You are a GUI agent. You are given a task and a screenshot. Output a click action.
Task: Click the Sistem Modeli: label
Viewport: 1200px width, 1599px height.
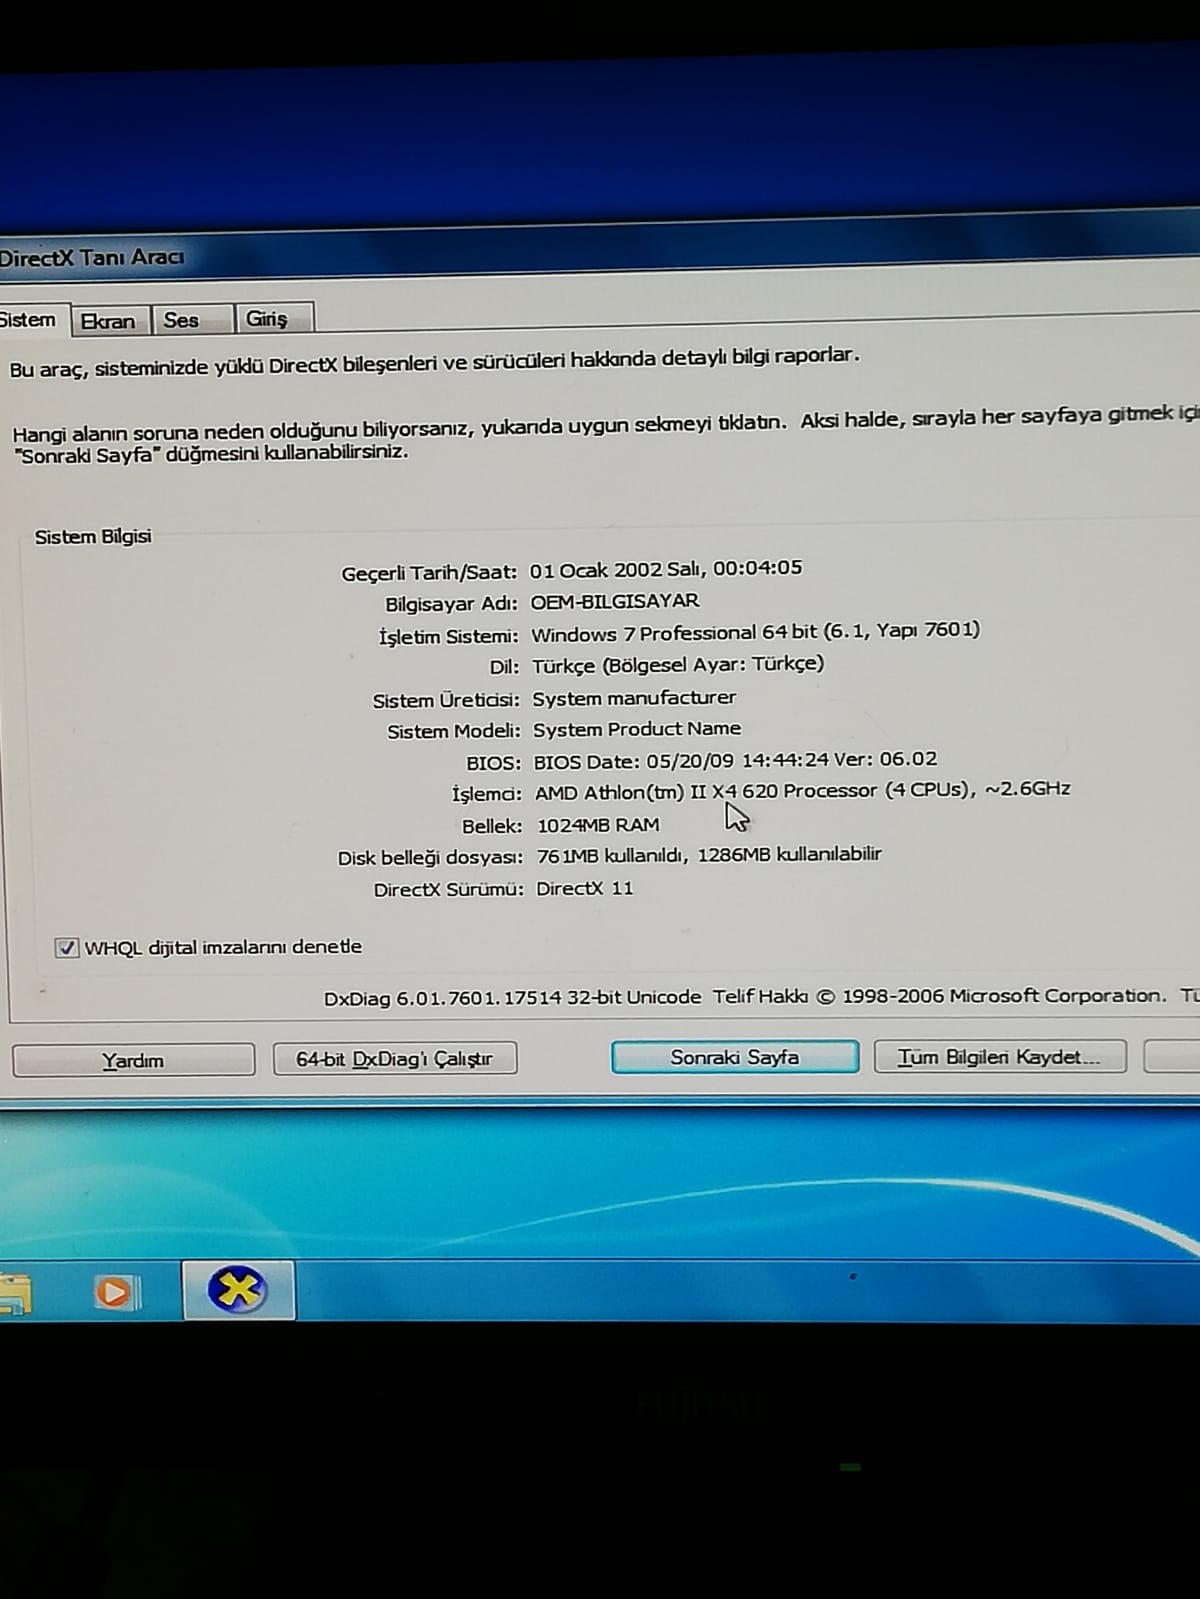tap(454, 731)
